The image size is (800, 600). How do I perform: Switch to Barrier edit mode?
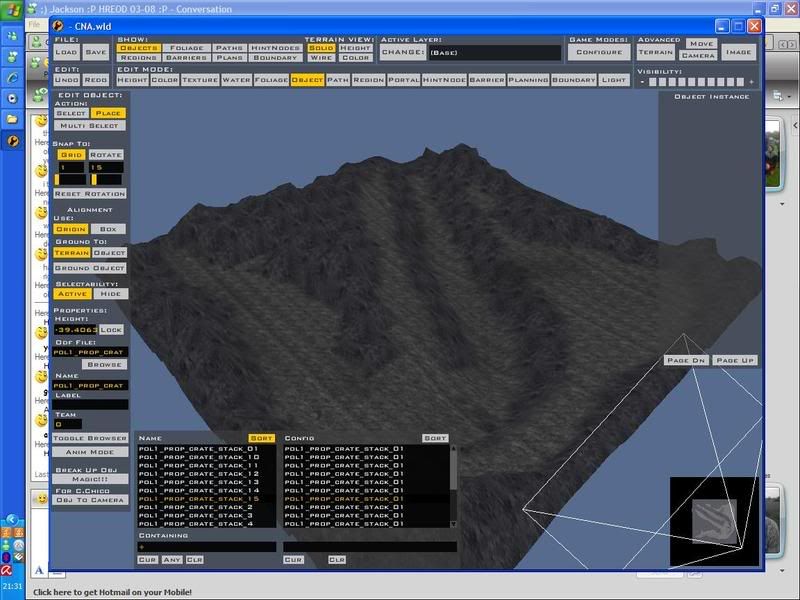(487, 80)
